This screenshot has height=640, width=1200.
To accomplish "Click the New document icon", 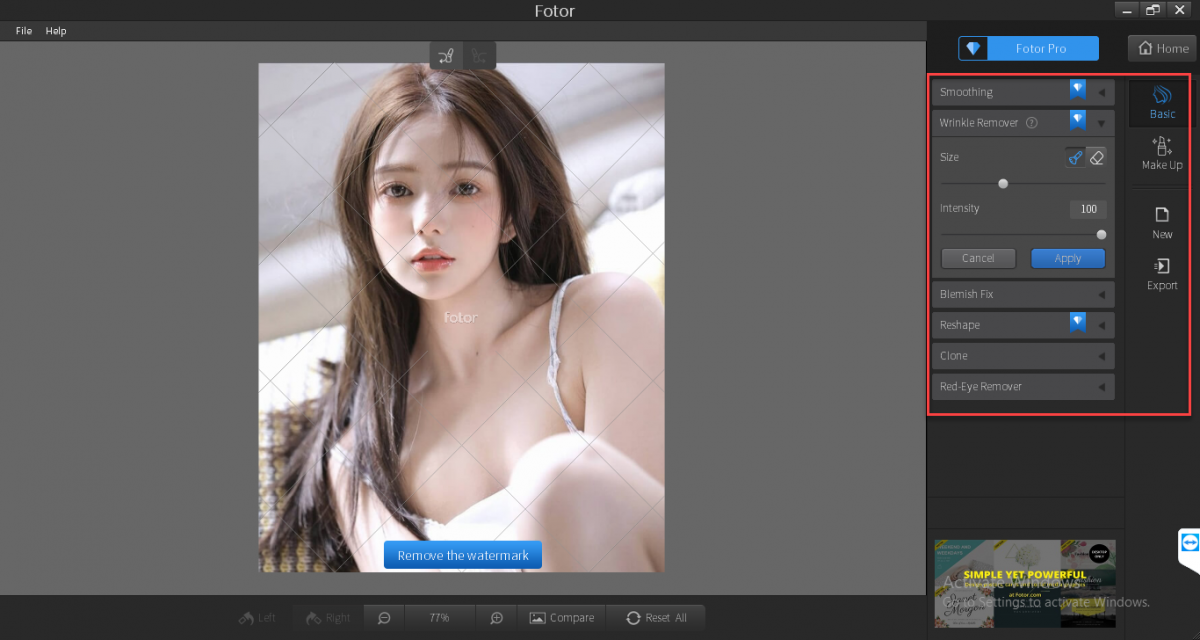I will coord(1162,223).
